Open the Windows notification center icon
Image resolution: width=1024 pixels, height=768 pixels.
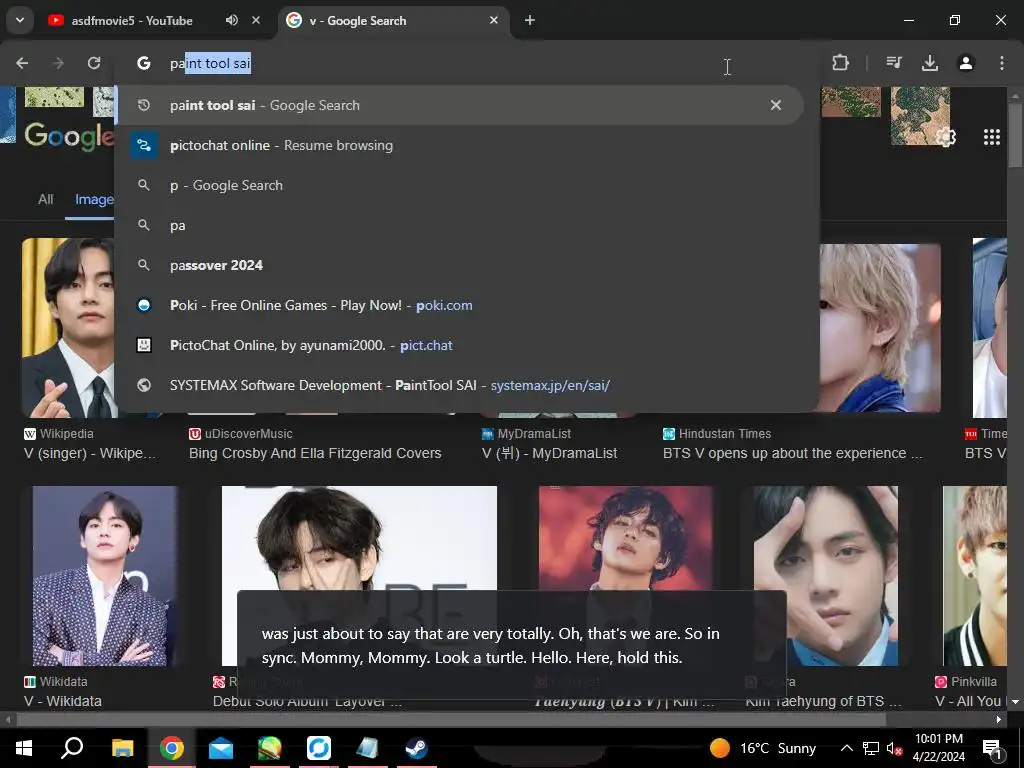992,748
